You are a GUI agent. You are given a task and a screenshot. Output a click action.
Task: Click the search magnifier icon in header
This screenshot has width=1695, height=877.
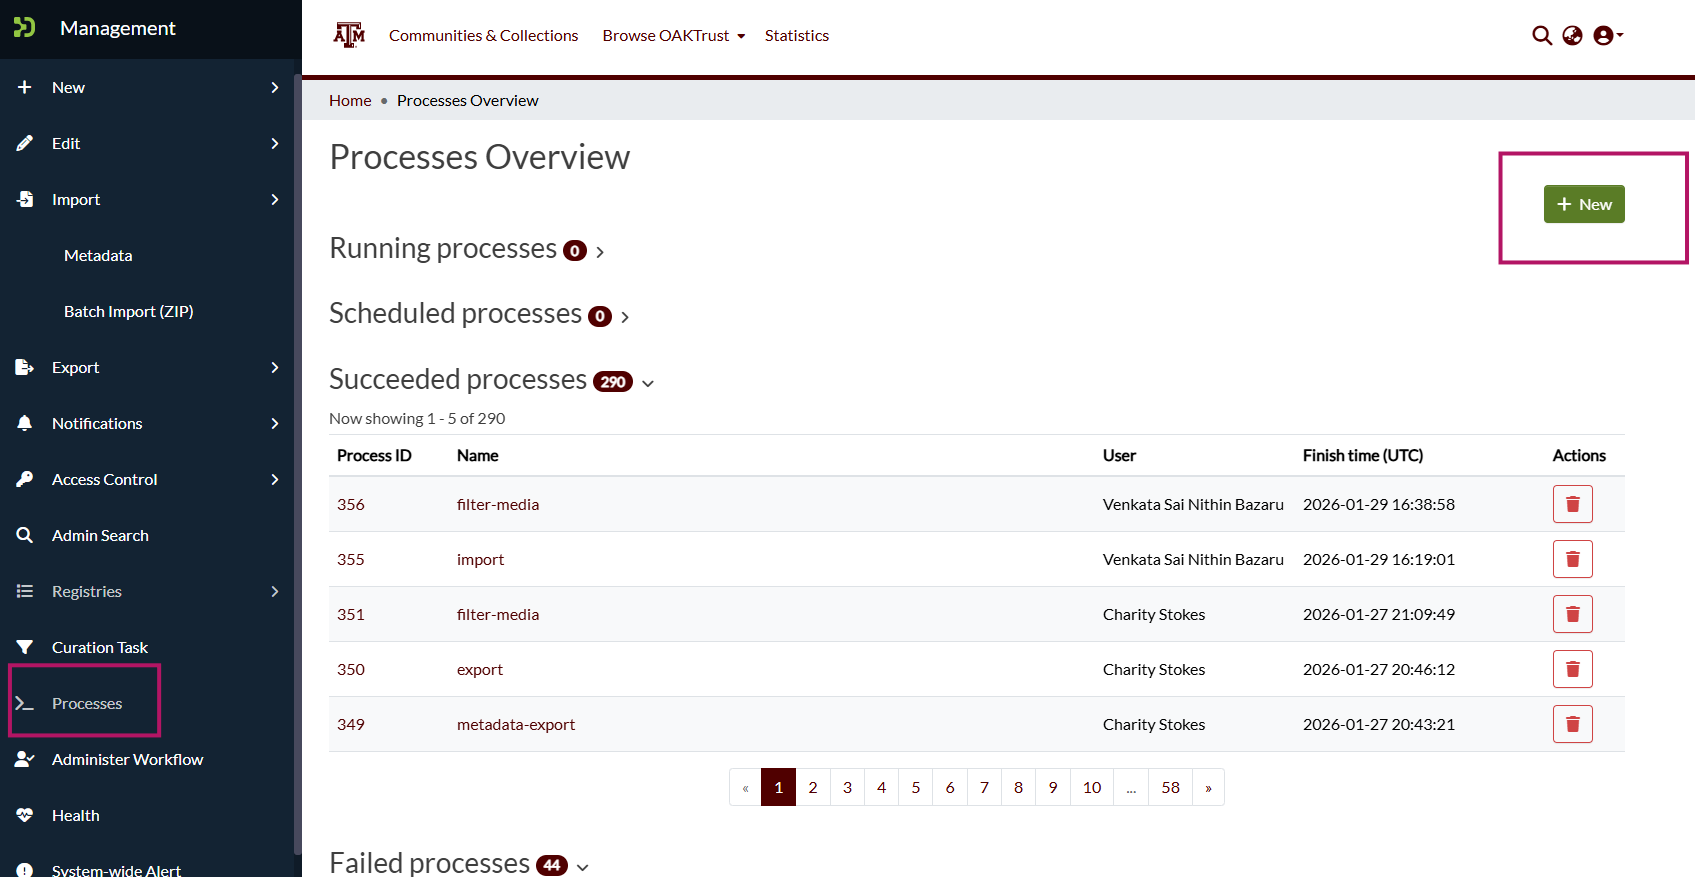click(1542, 36)
